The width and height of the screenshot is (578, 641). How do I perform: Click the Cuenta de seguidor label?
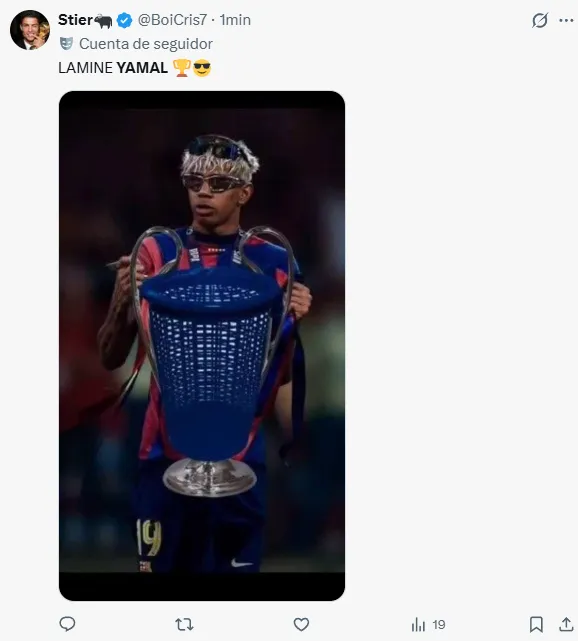146,44
